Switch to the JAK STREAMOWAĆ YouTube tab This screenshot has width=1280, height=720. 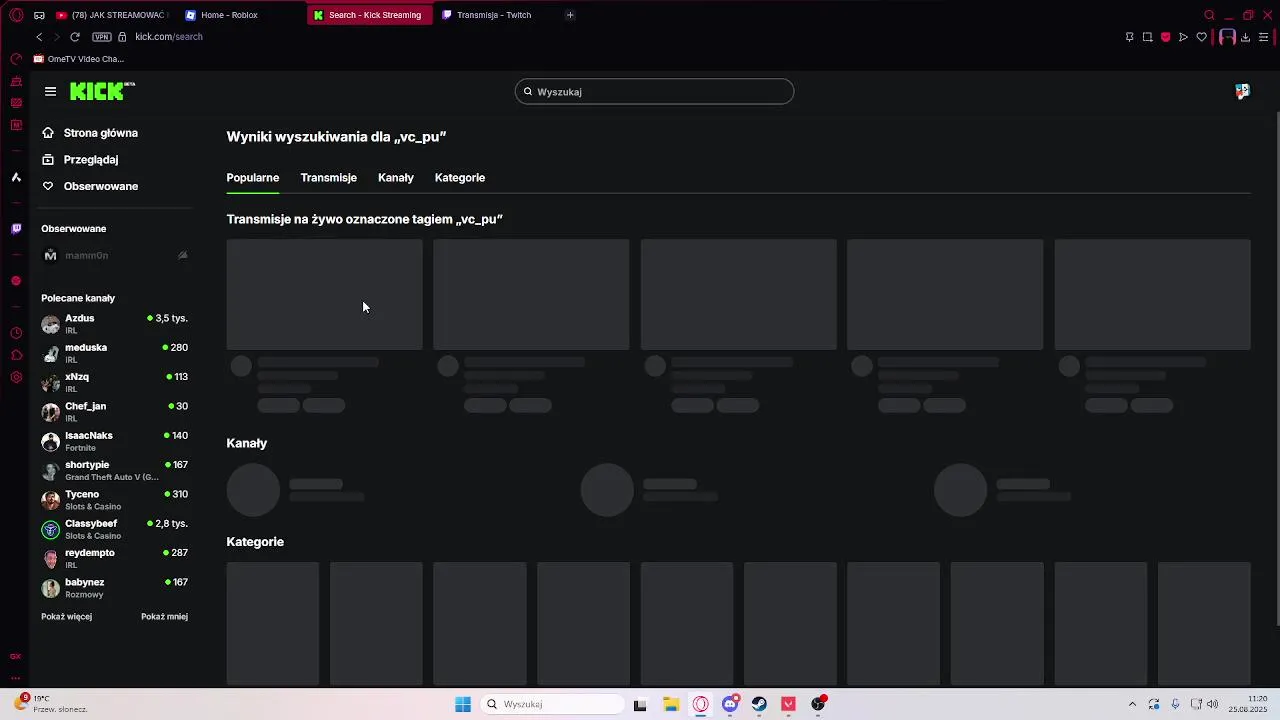(113, 15)
